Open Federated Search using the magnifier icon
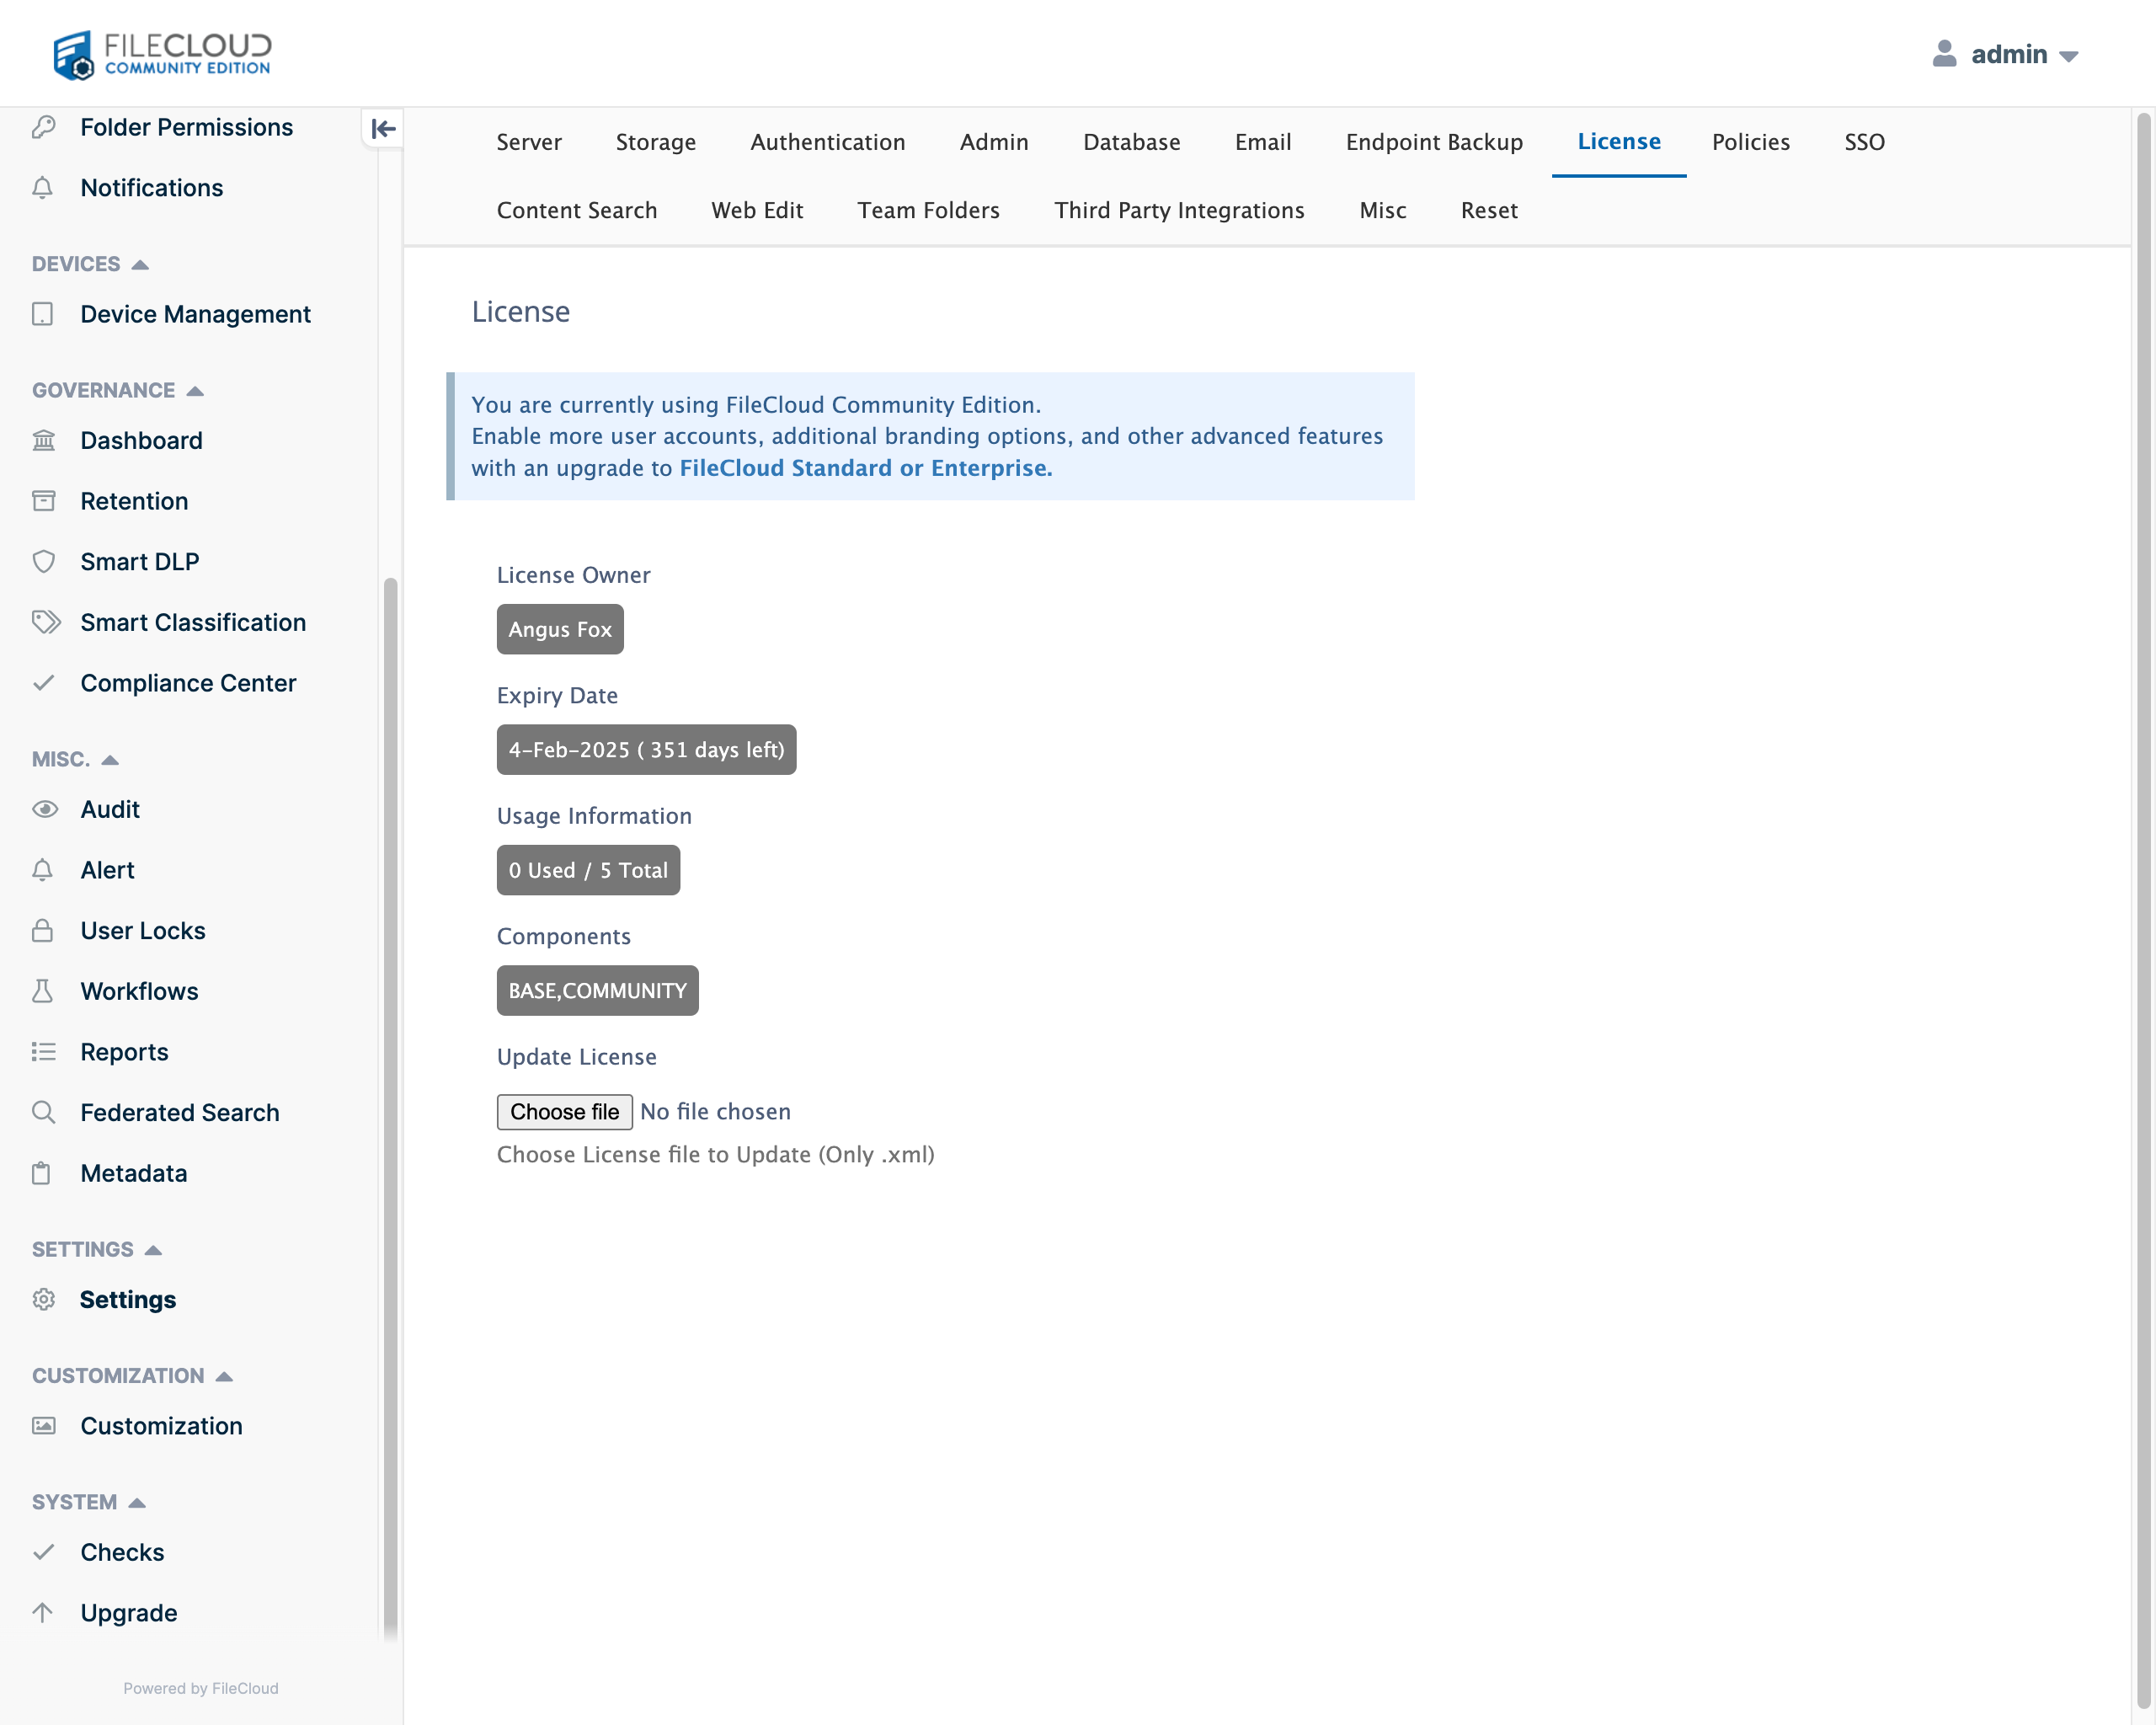This screenshot has height=1725, width=2156. click(x=44, y=1112)
